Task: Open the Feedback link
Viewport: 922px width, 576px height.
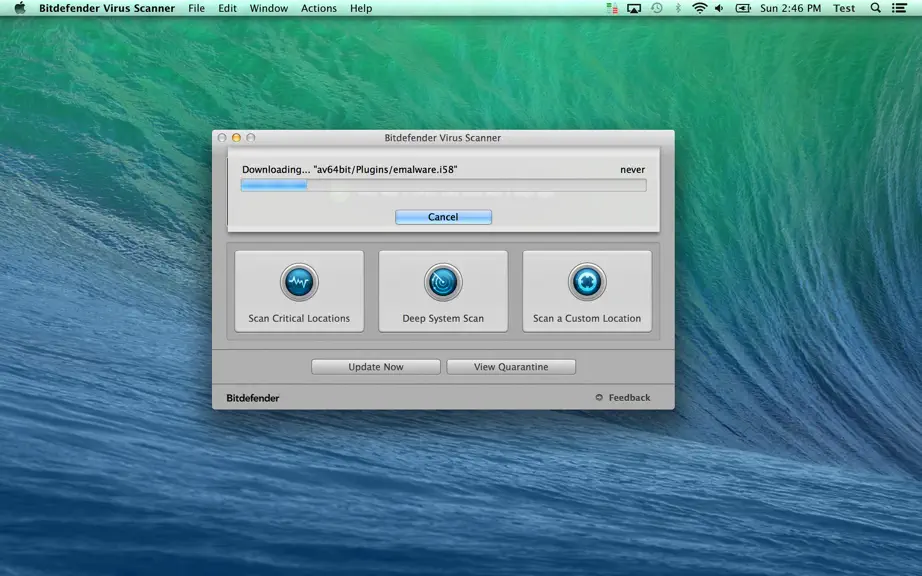Action: [x=623, y=398]
